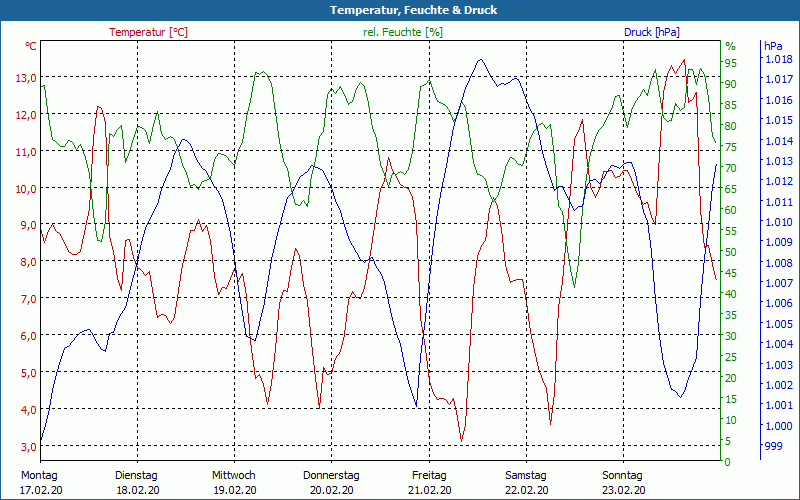Click the 1.000 pressure axis value
Viewport: 800px width, 500px height.
[779, 426]
